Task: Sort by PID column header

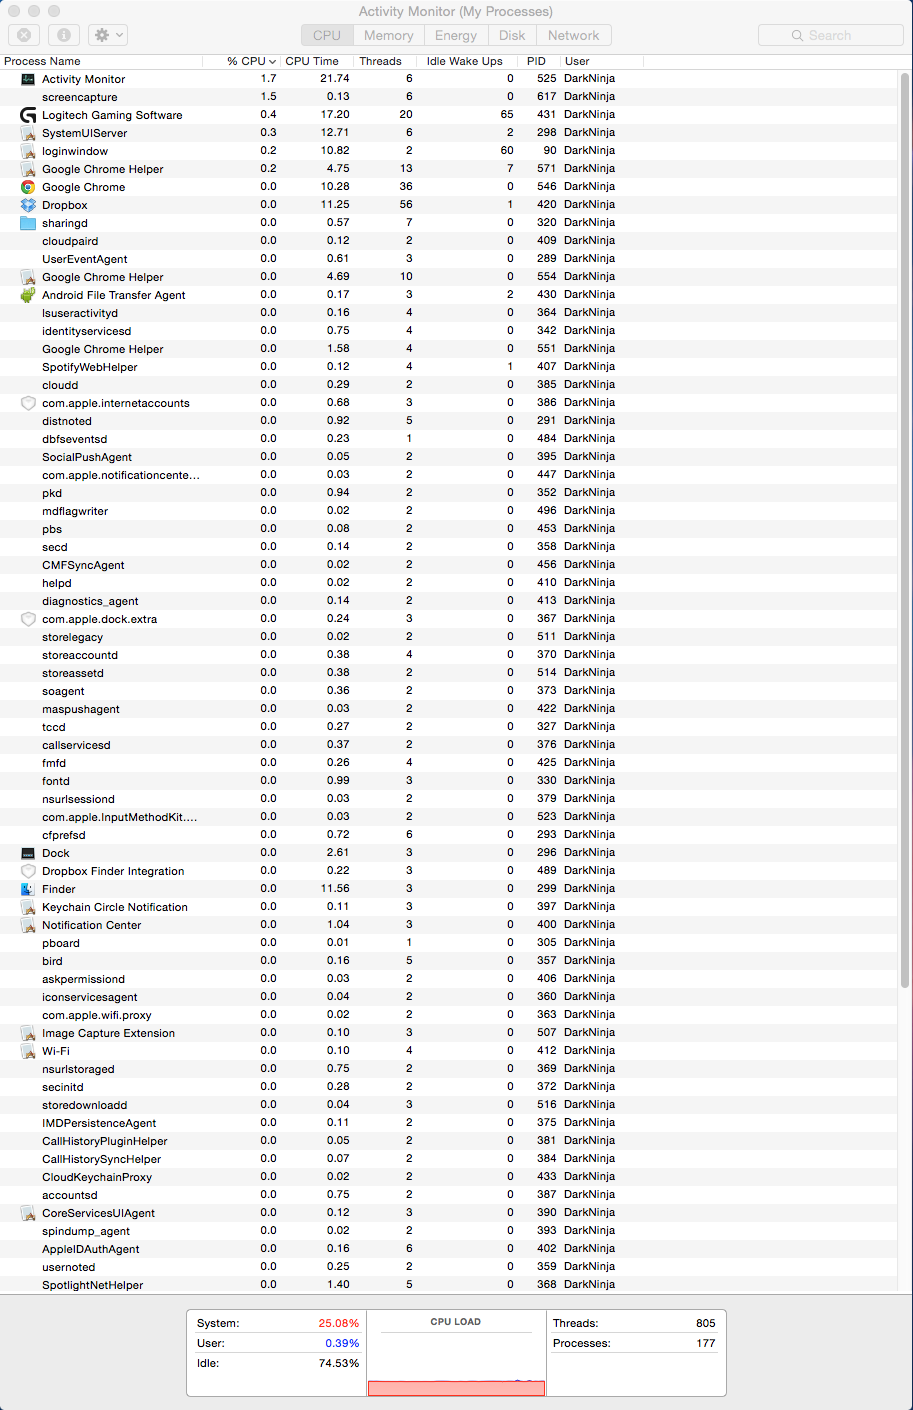Action: coord(539,61)
